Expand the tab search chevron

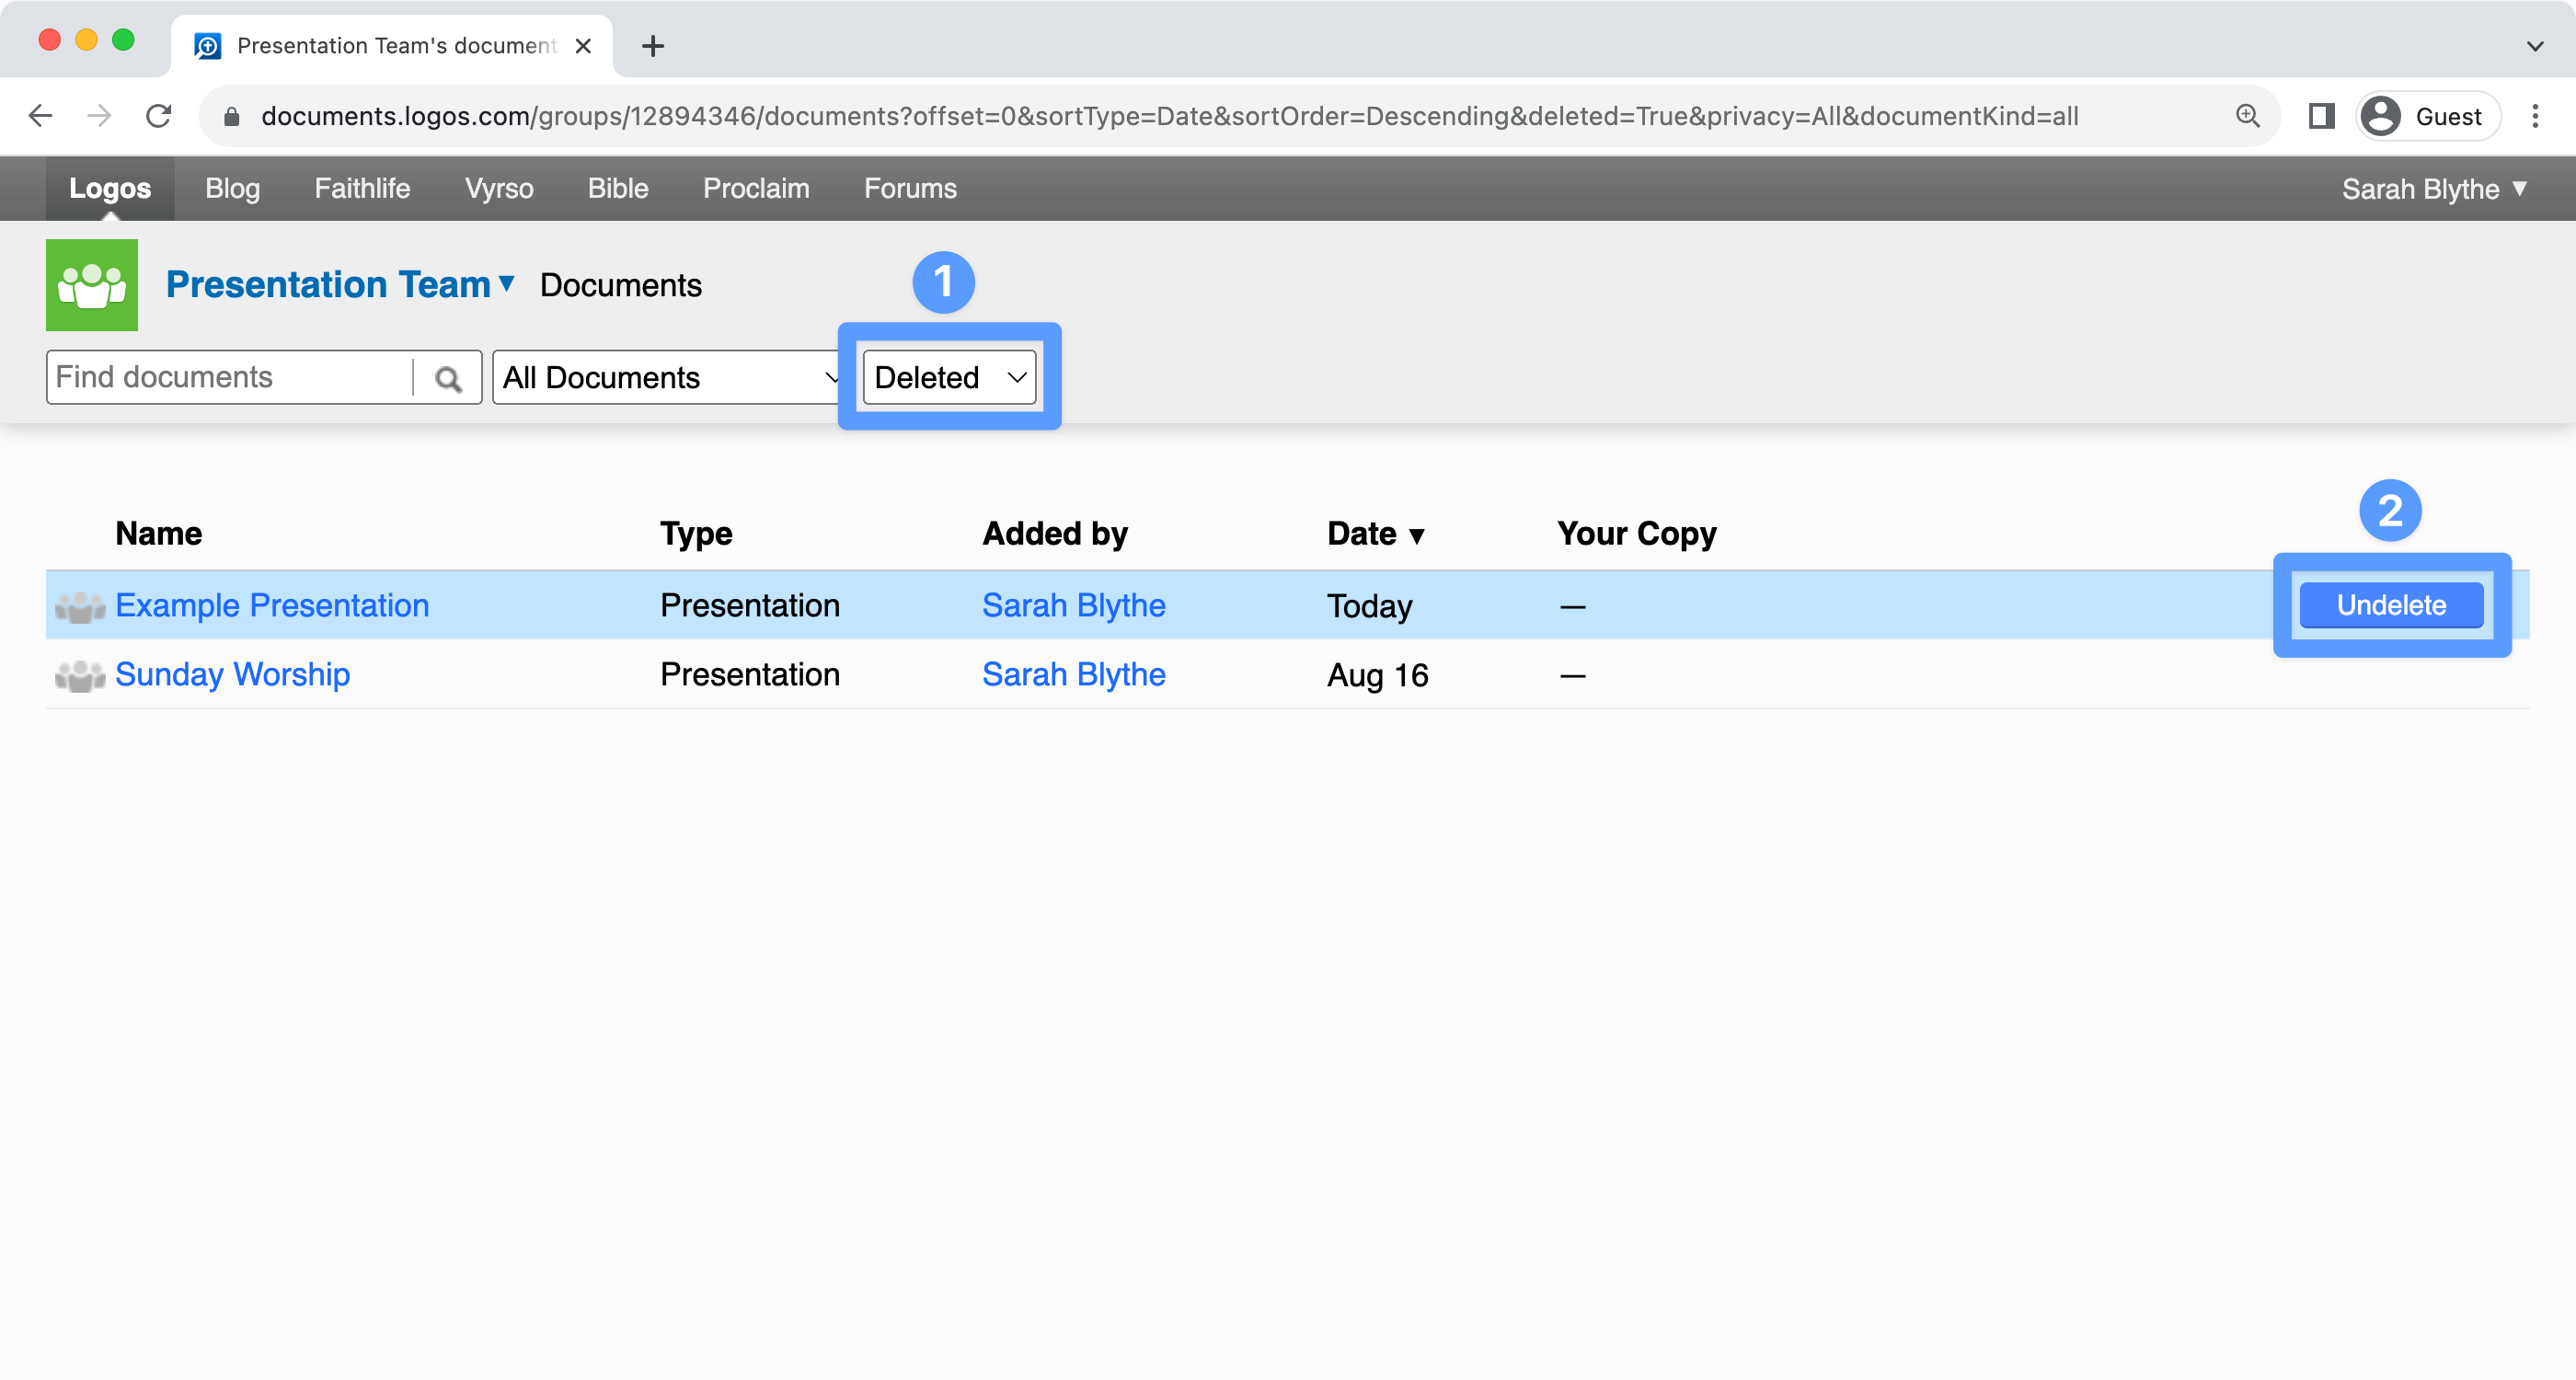(x=2535, y=46)
